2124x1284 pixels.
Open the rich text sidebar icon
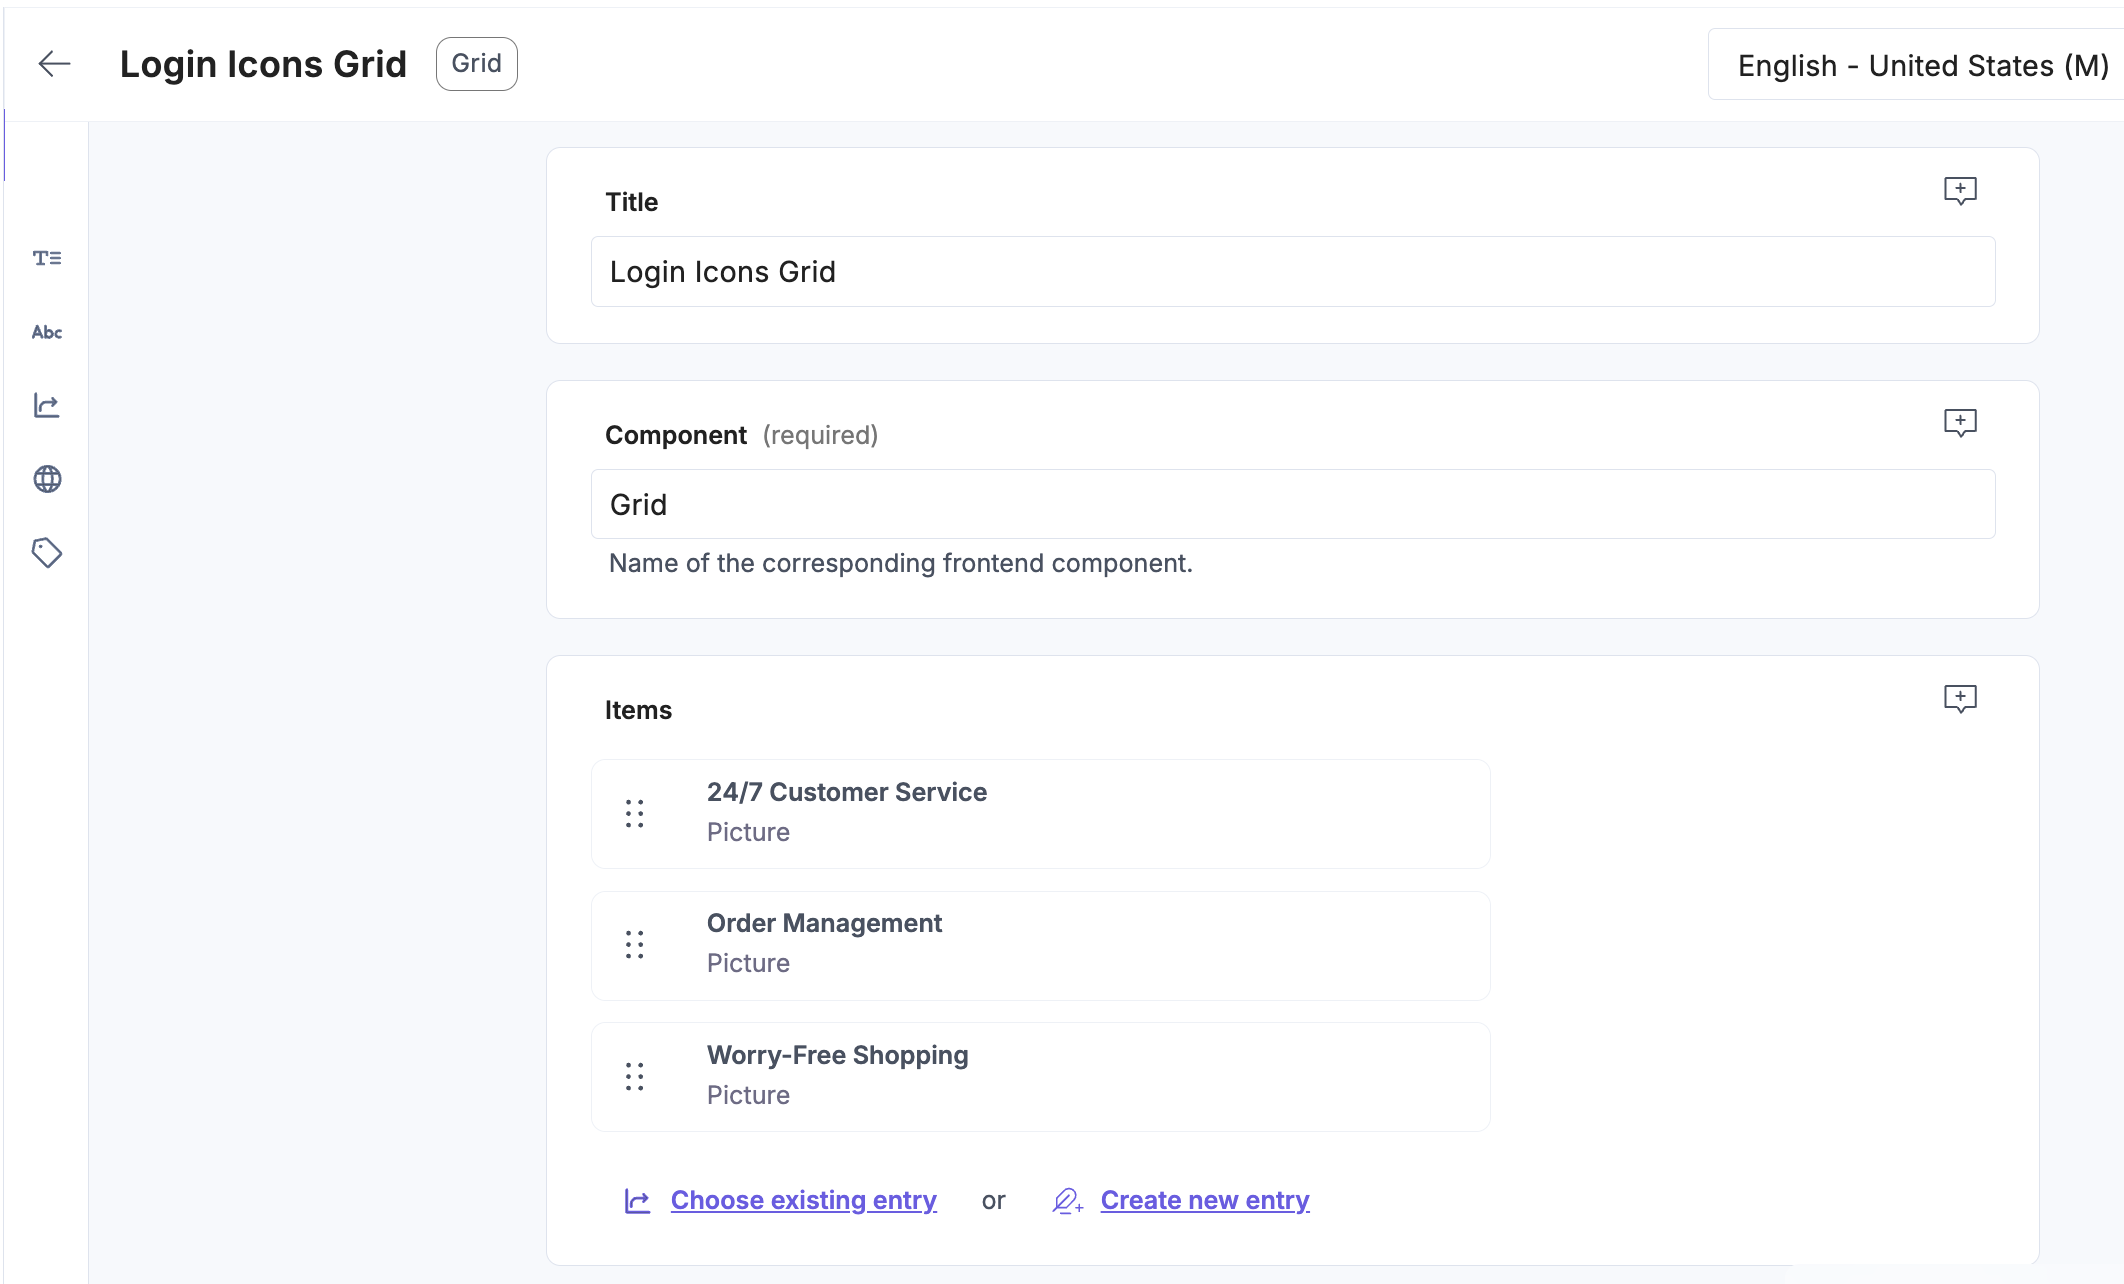point(47,258)
